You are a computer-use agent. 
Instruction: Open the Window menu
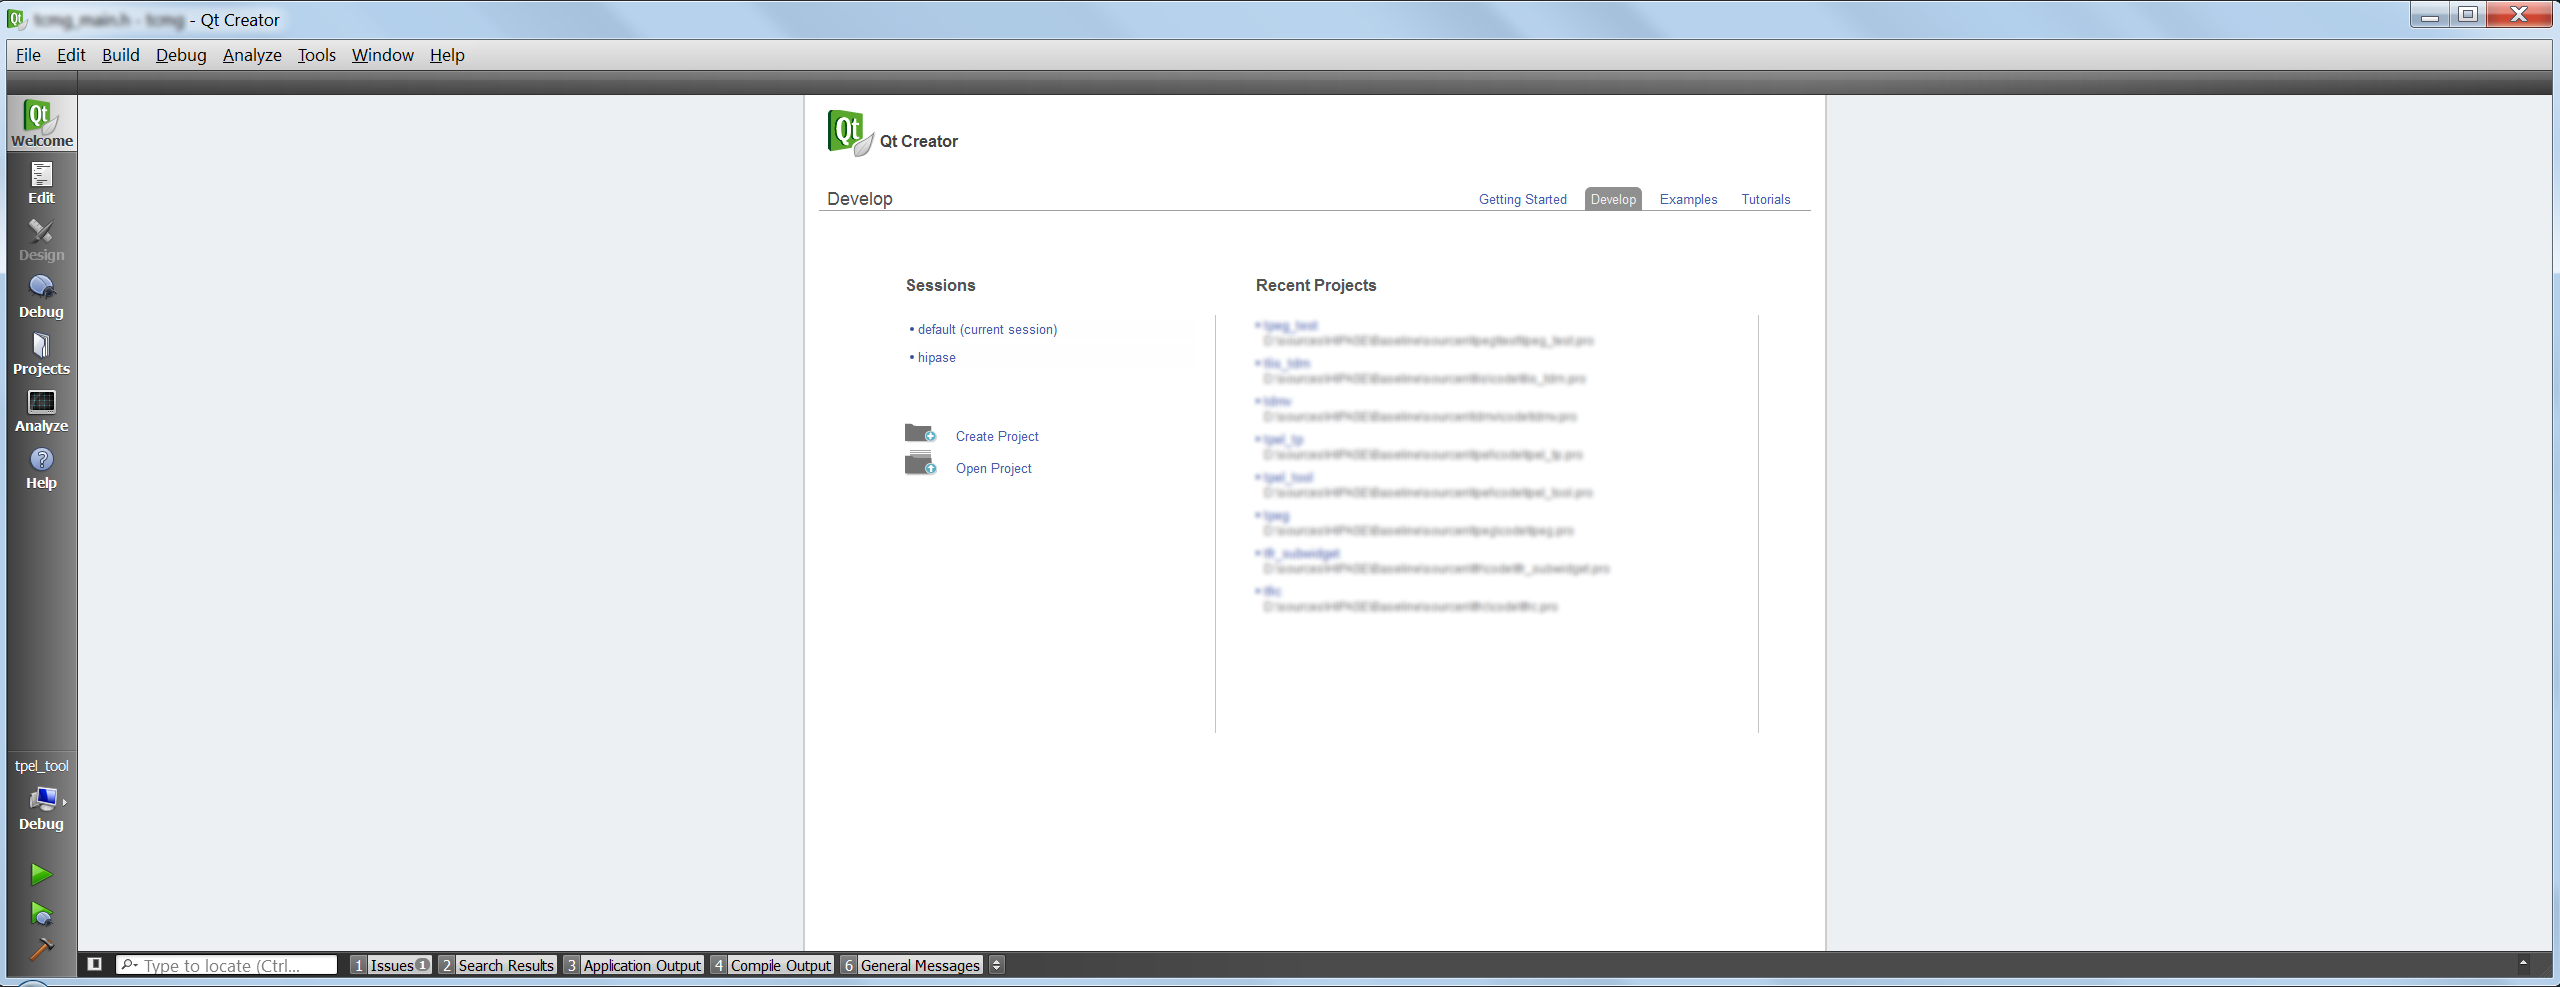click(383, 55)
